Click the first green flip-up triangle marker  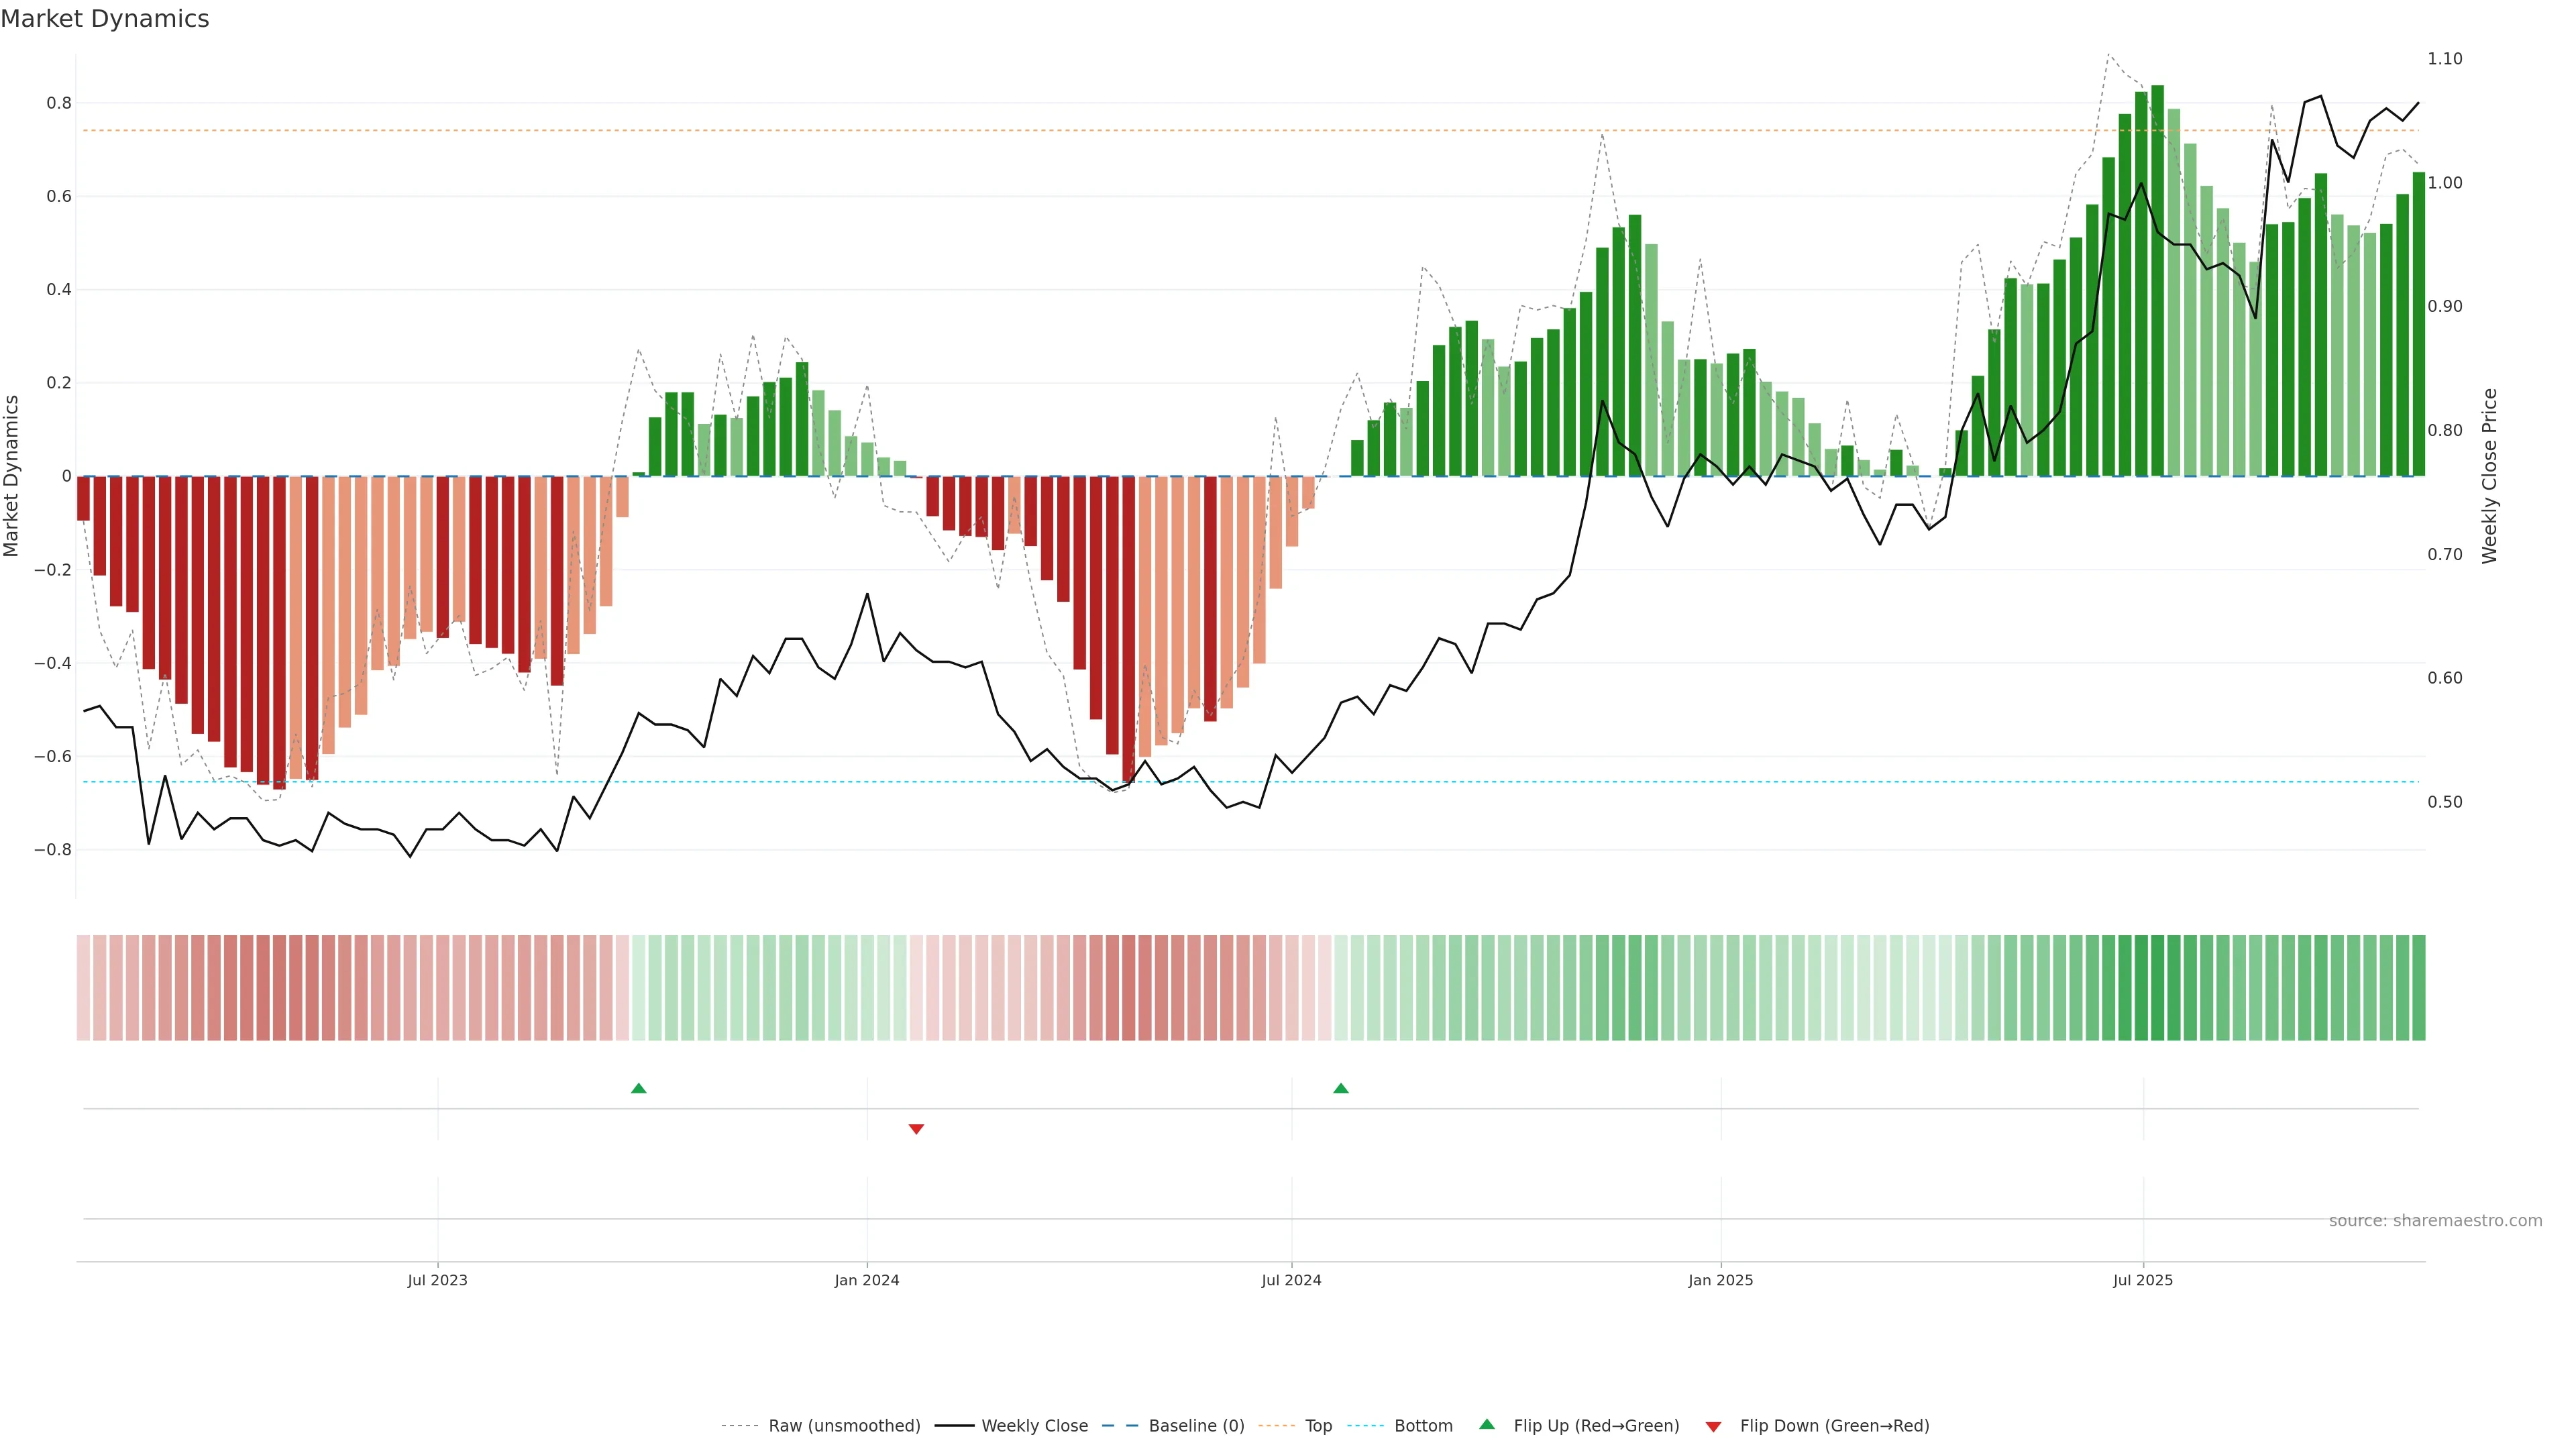click(x=639, y=1088)
